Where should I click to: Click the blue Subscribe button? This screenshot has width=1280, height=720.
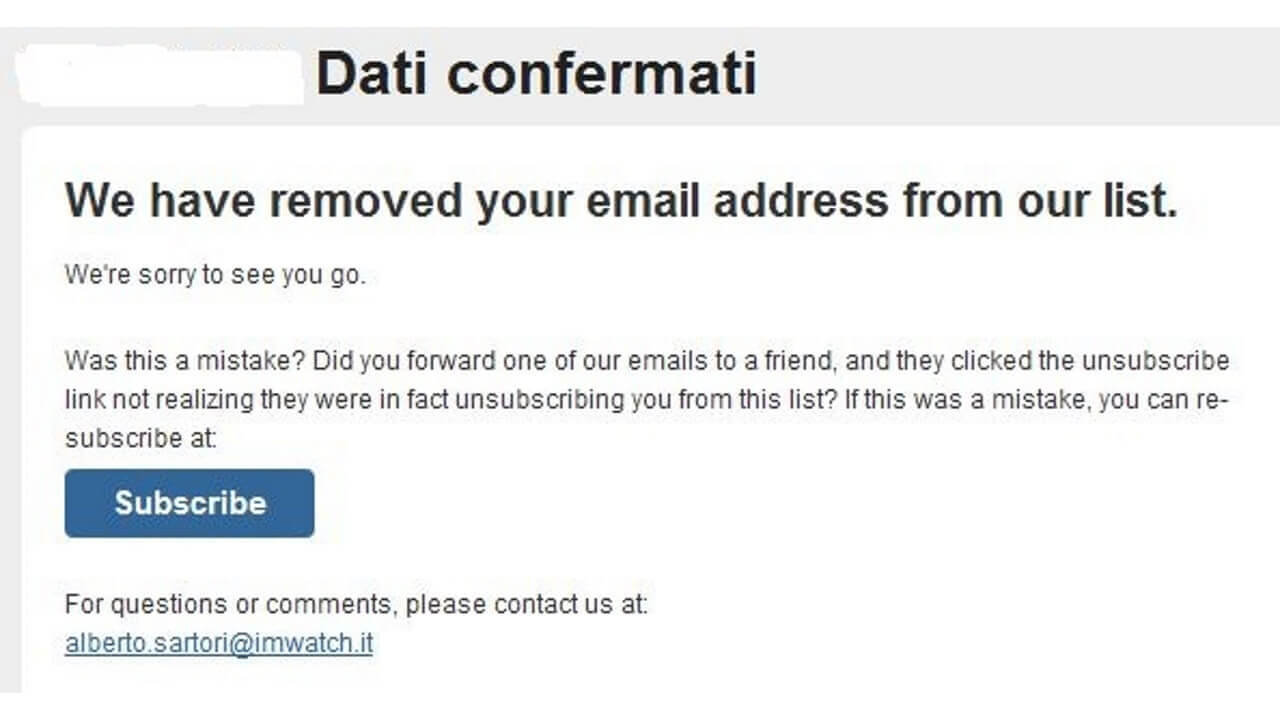click(189, 503)
